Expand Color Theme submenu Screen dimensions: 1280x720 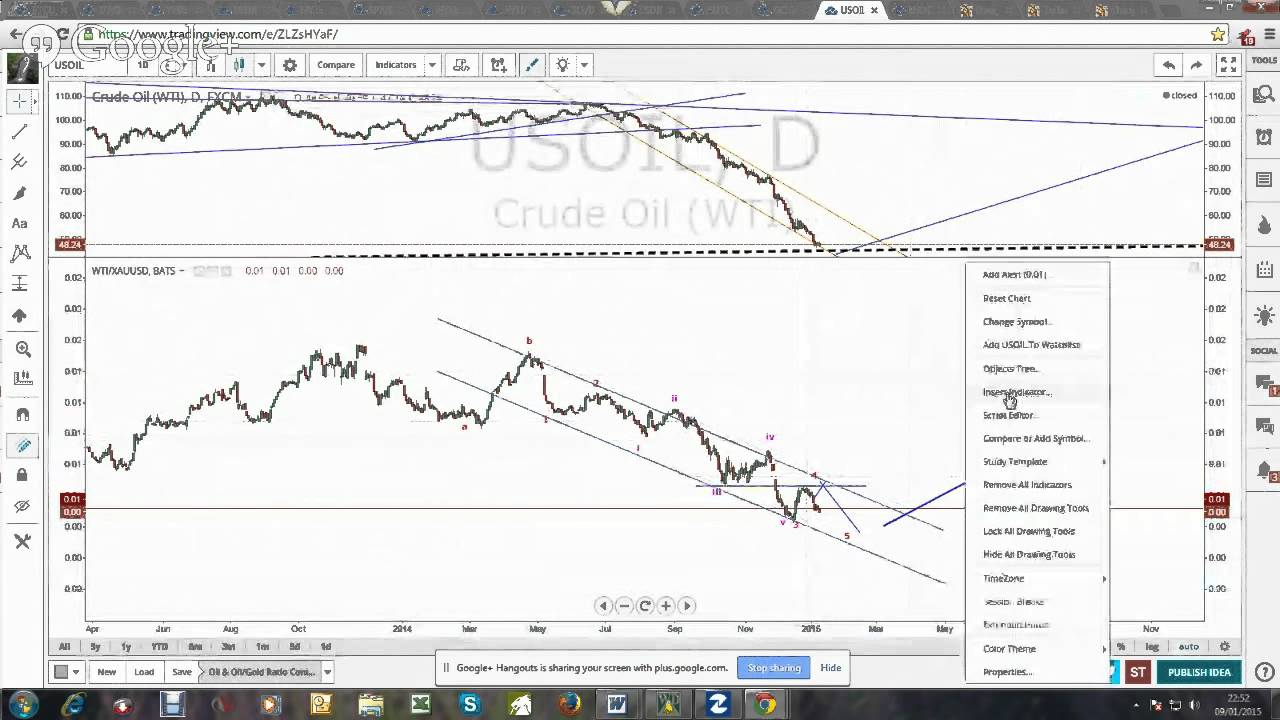coord(1038,649)
